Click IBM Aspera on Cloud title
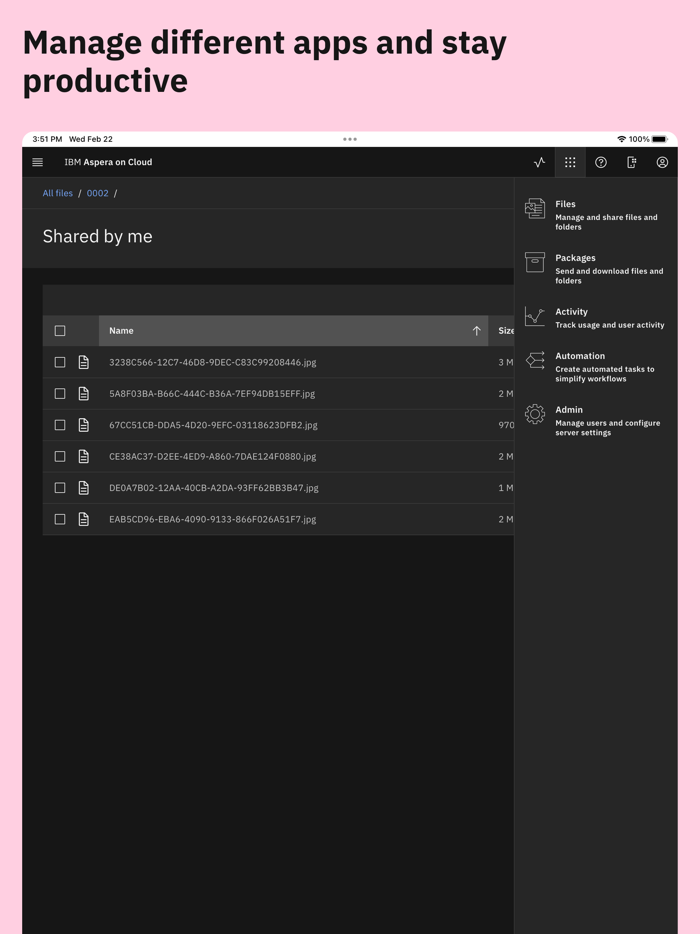Screen dimensions: 700x934 [108, 162]
